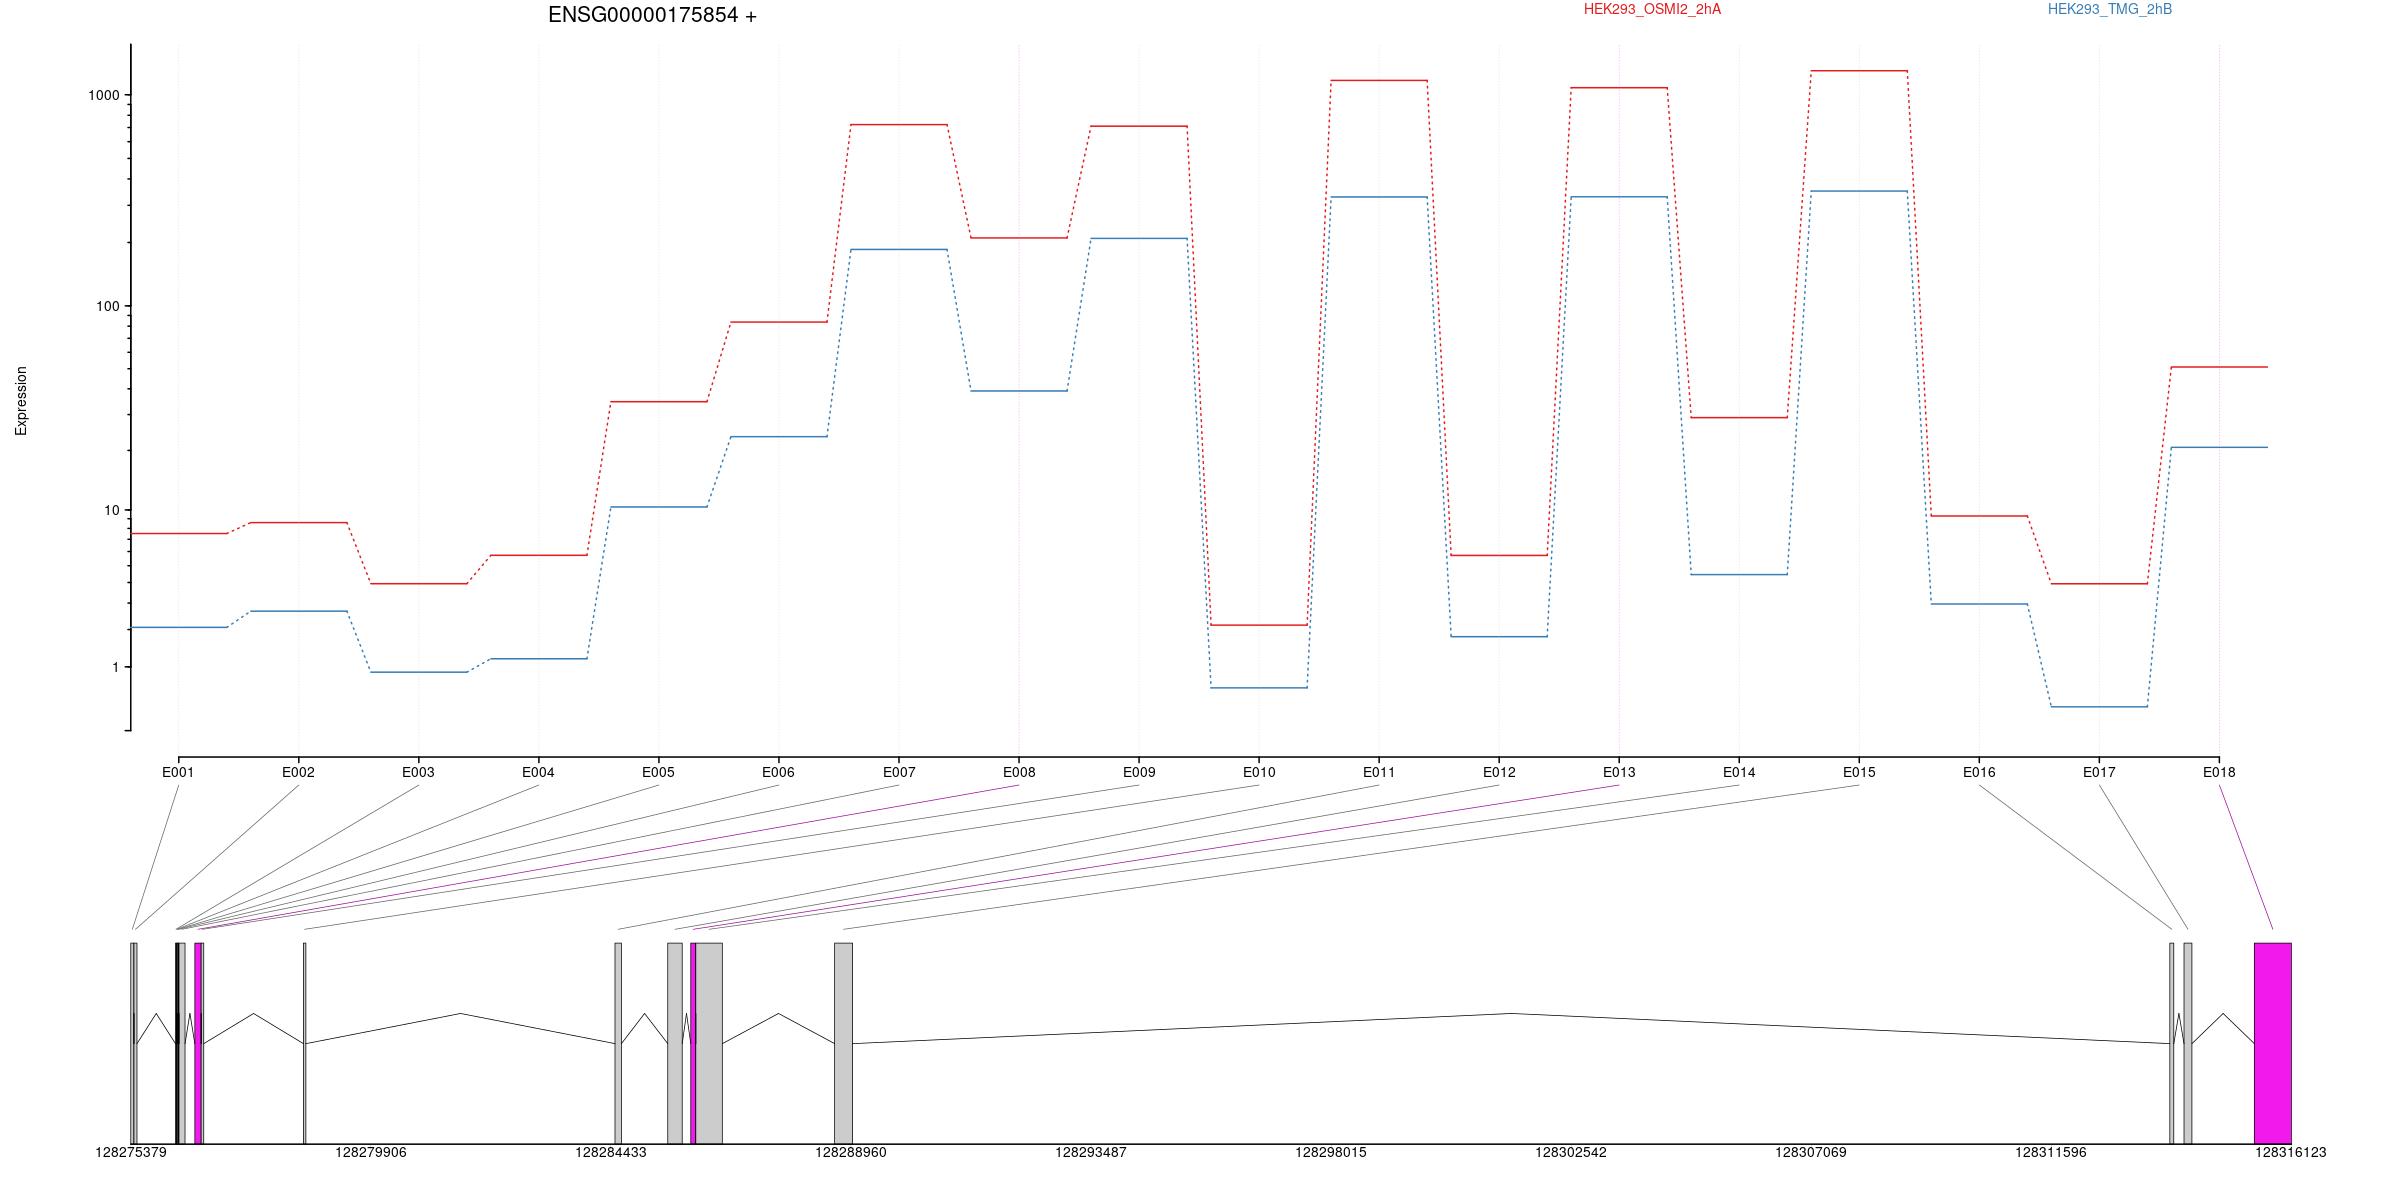Click the E008 exon label

[x=1019, y=772]
